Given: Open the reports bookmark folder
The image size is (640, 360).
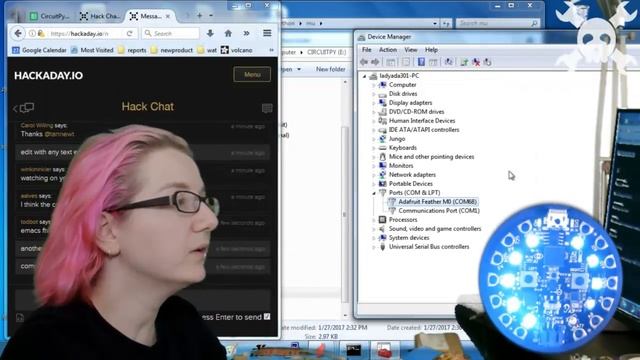Looking at the screenshot, I should pyautogui.click(x=132, y=50).
